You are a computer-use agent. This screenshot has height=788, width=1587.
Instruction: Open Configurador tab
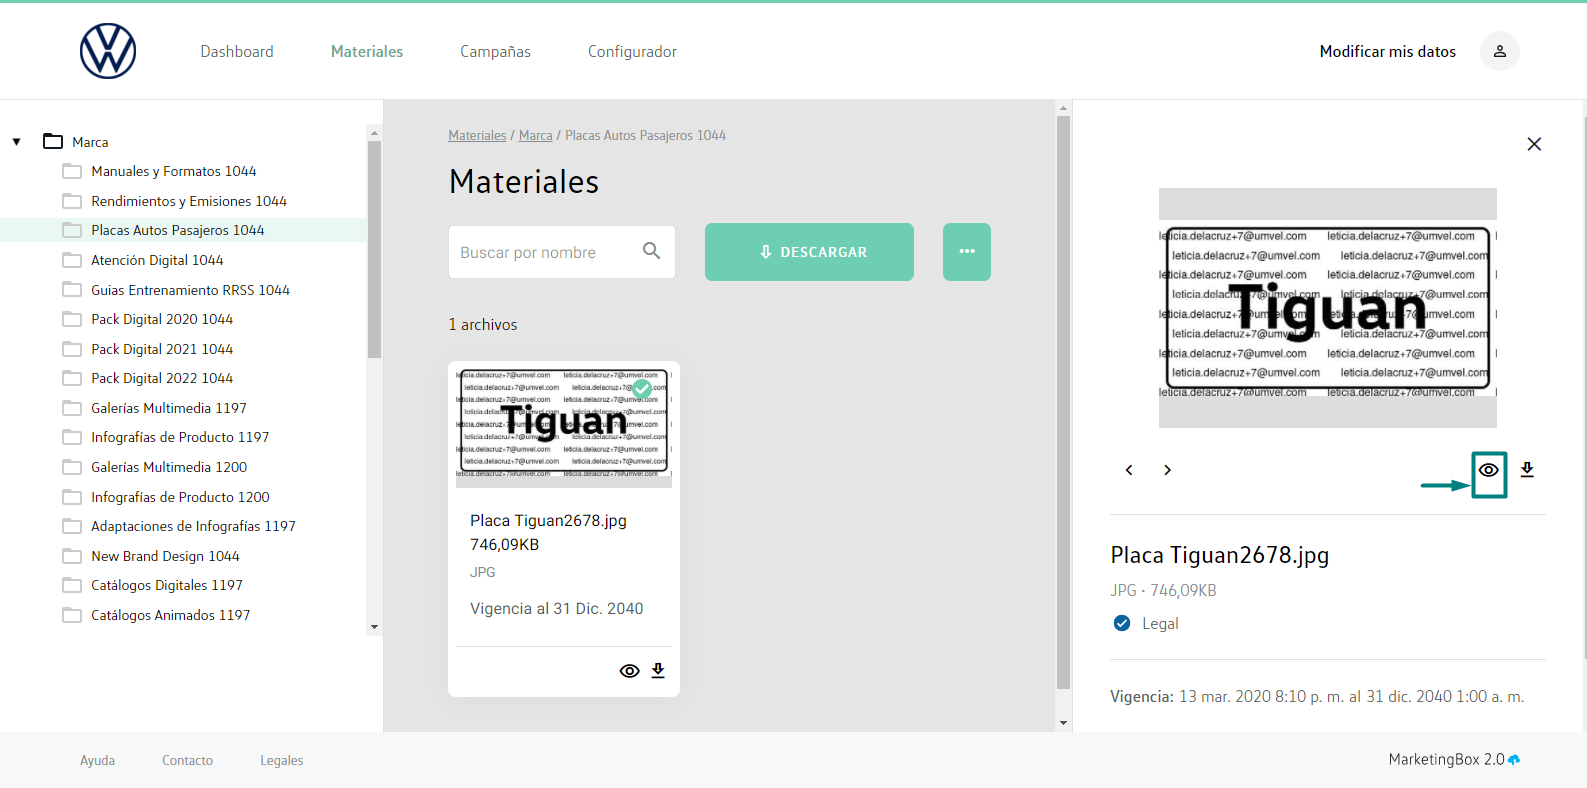632,51
